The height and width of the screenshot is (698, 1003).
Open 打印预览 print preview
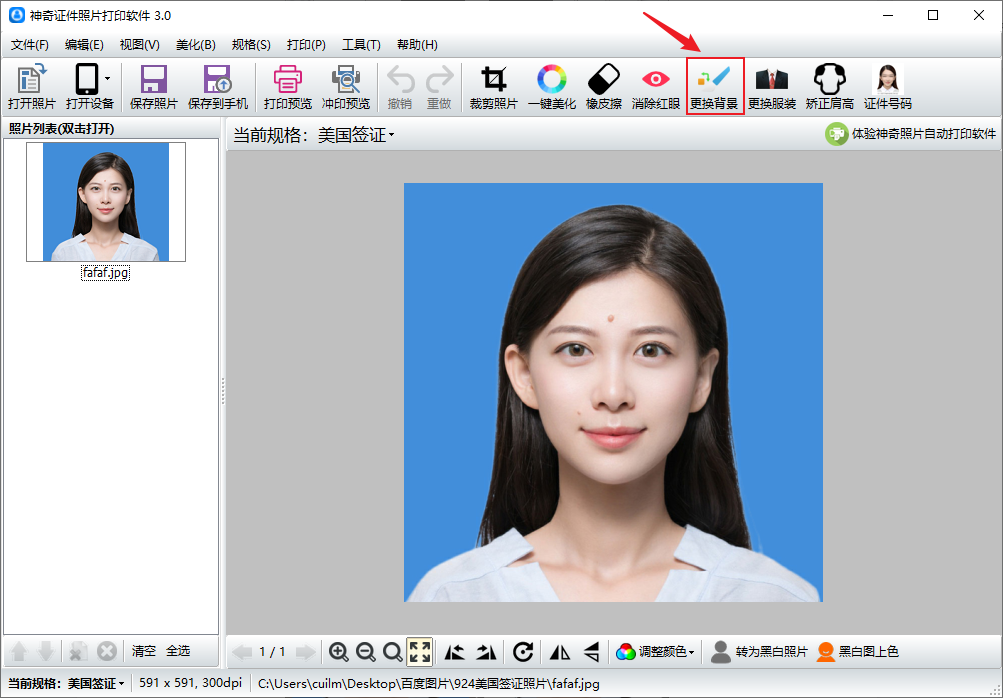click(x=287, y=86)
